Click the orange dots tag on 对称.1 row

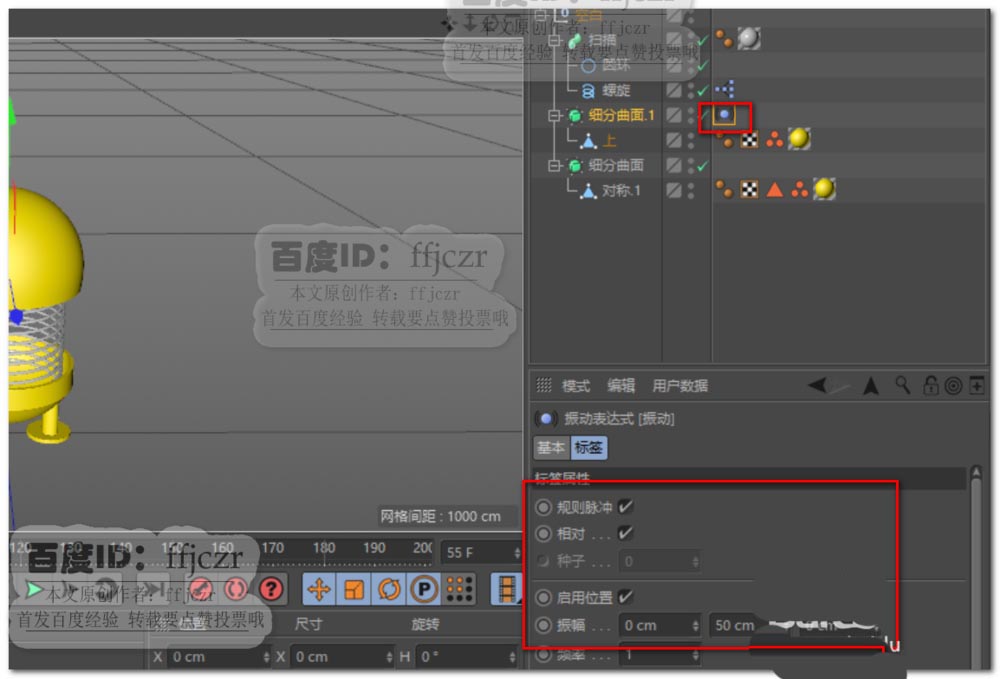point(799,189)
